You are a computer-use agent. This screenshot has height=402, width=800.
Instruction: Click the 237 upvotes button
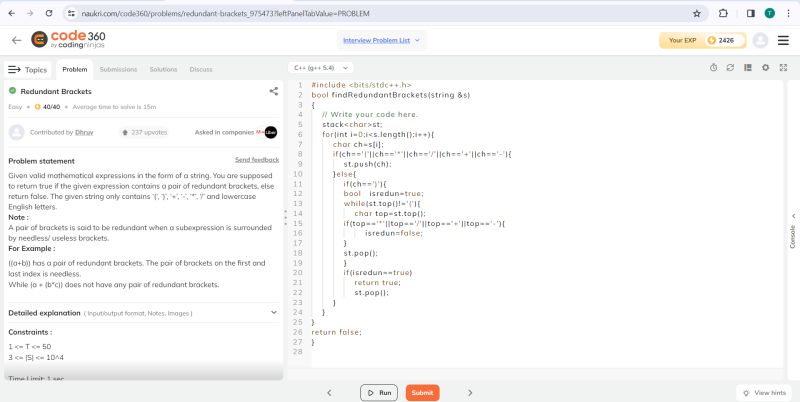(x=144, y=131)
